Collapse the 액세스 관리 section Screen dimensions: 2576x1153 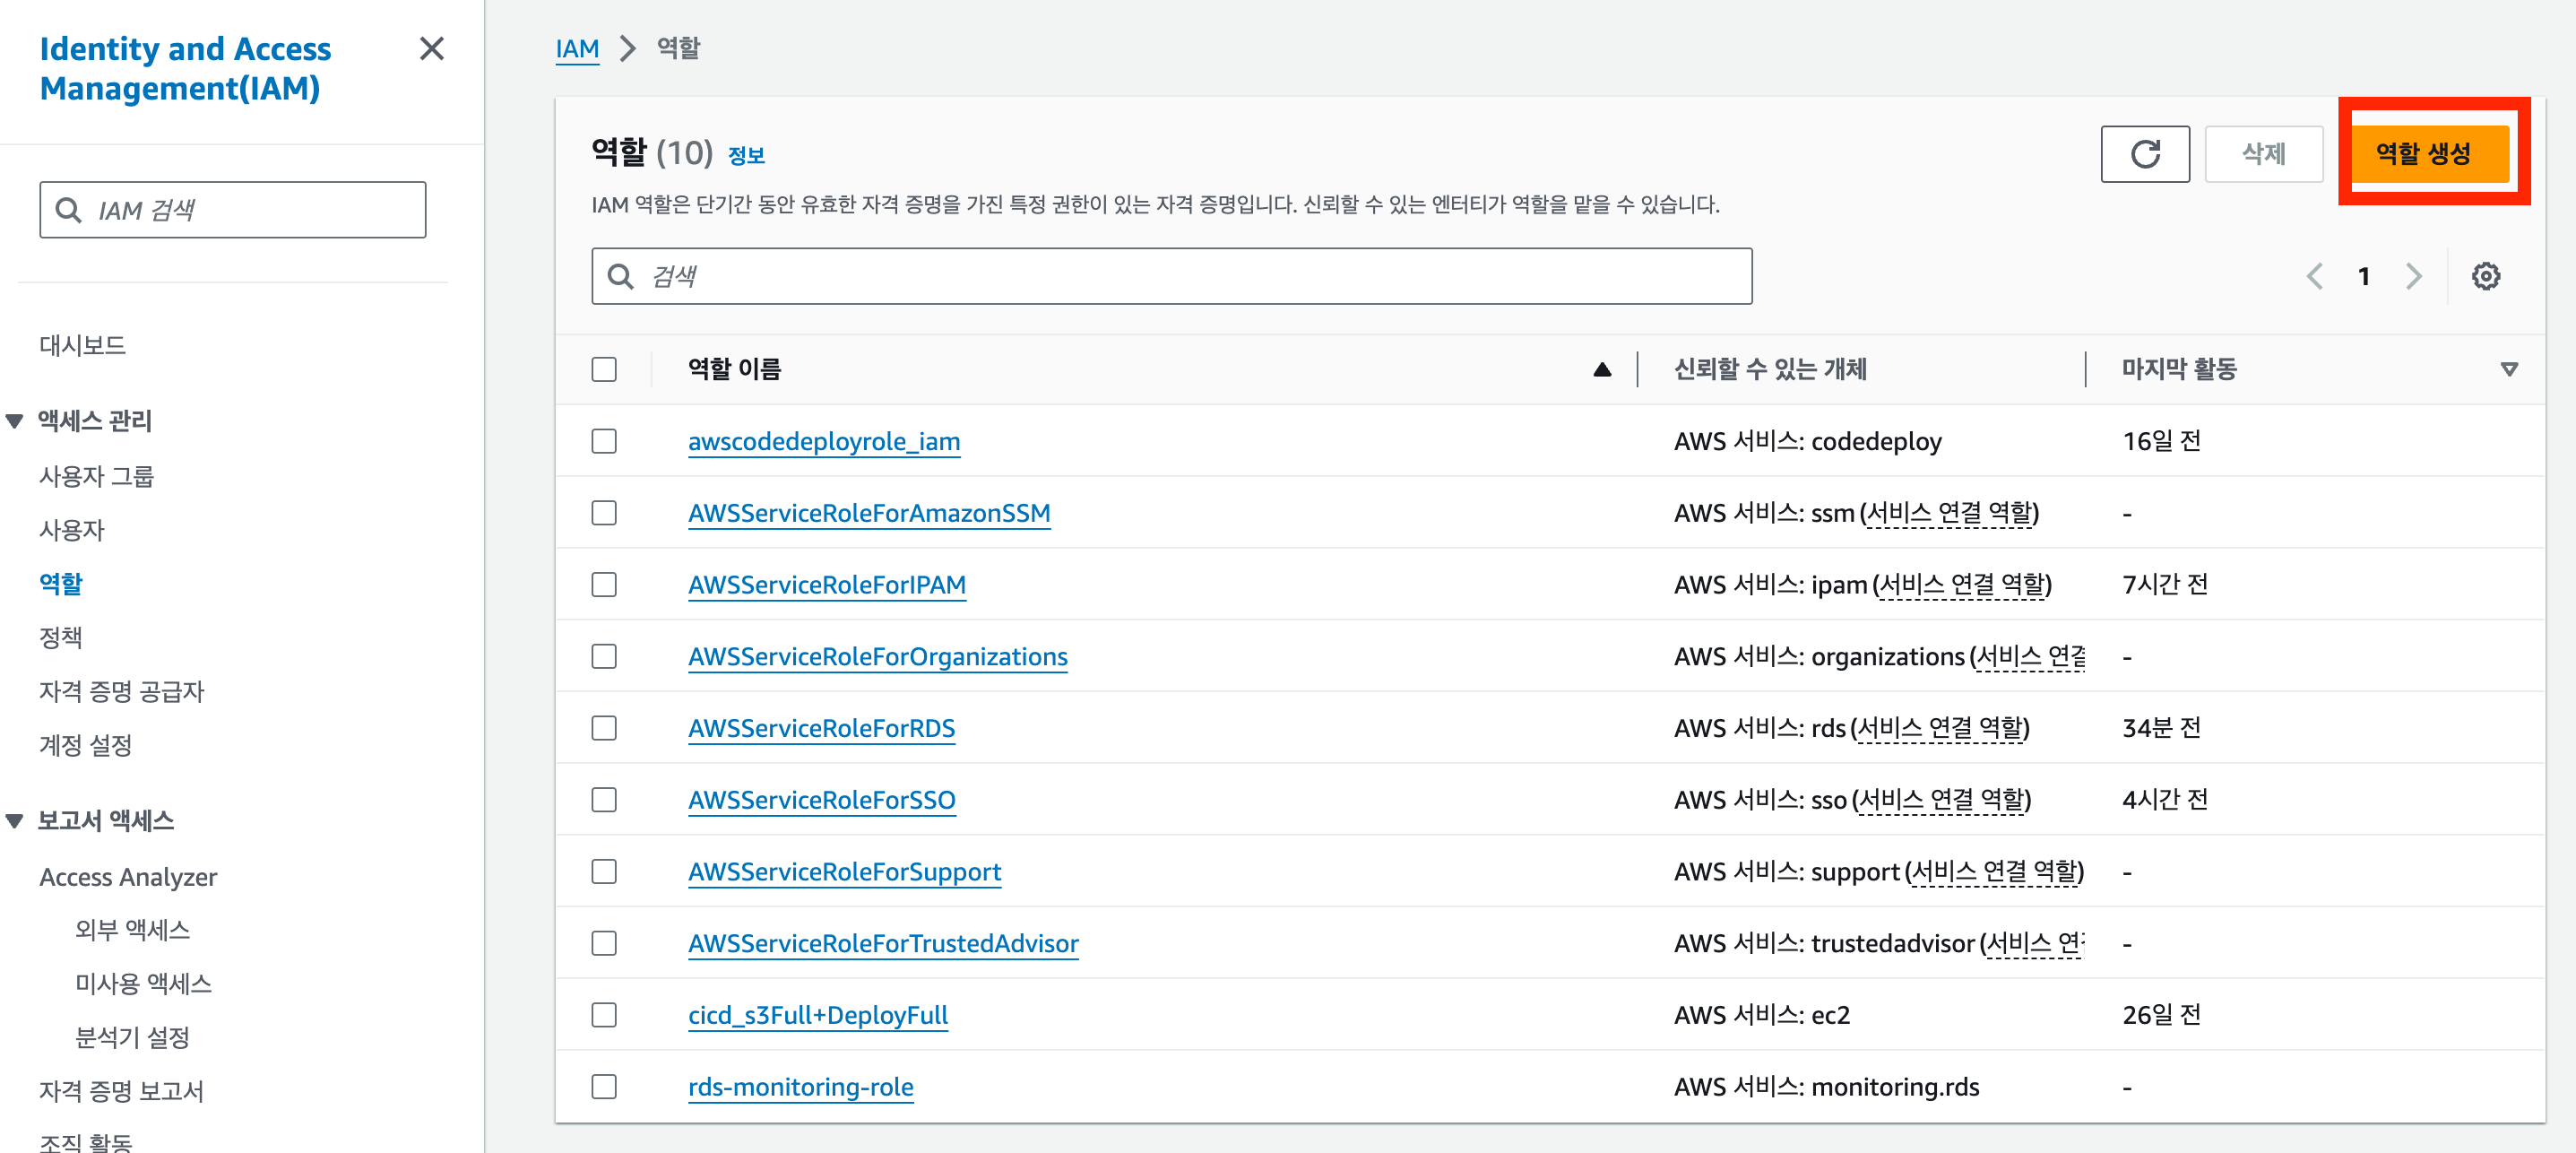pos(15,421)
